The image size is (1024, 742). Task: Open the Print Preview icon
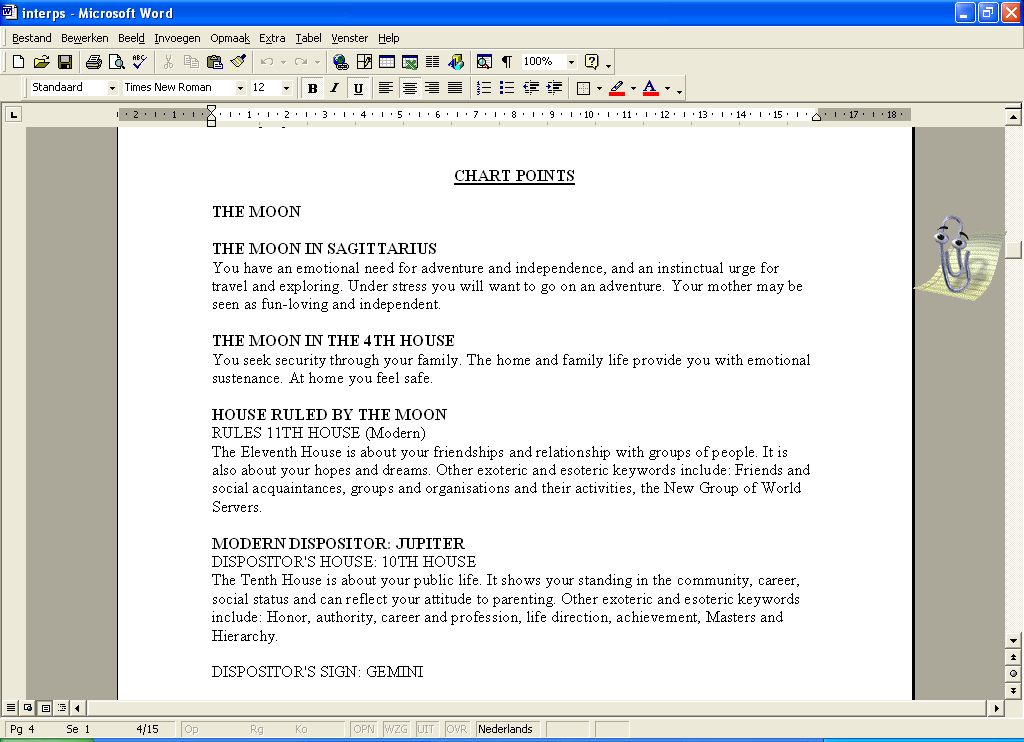pyautogui.click(x=117, y=62)
